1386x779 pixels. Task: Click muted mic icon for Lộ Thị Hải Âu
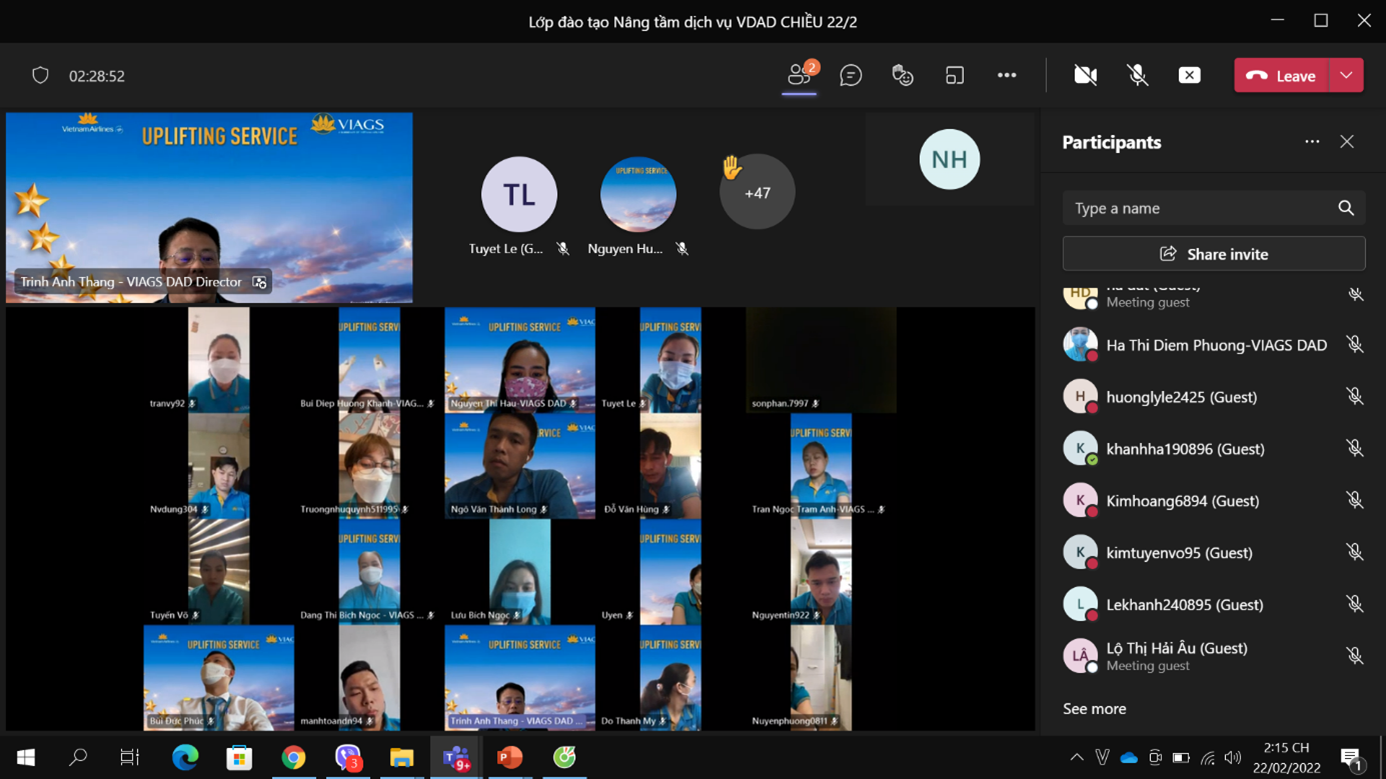pos(1355,656)
